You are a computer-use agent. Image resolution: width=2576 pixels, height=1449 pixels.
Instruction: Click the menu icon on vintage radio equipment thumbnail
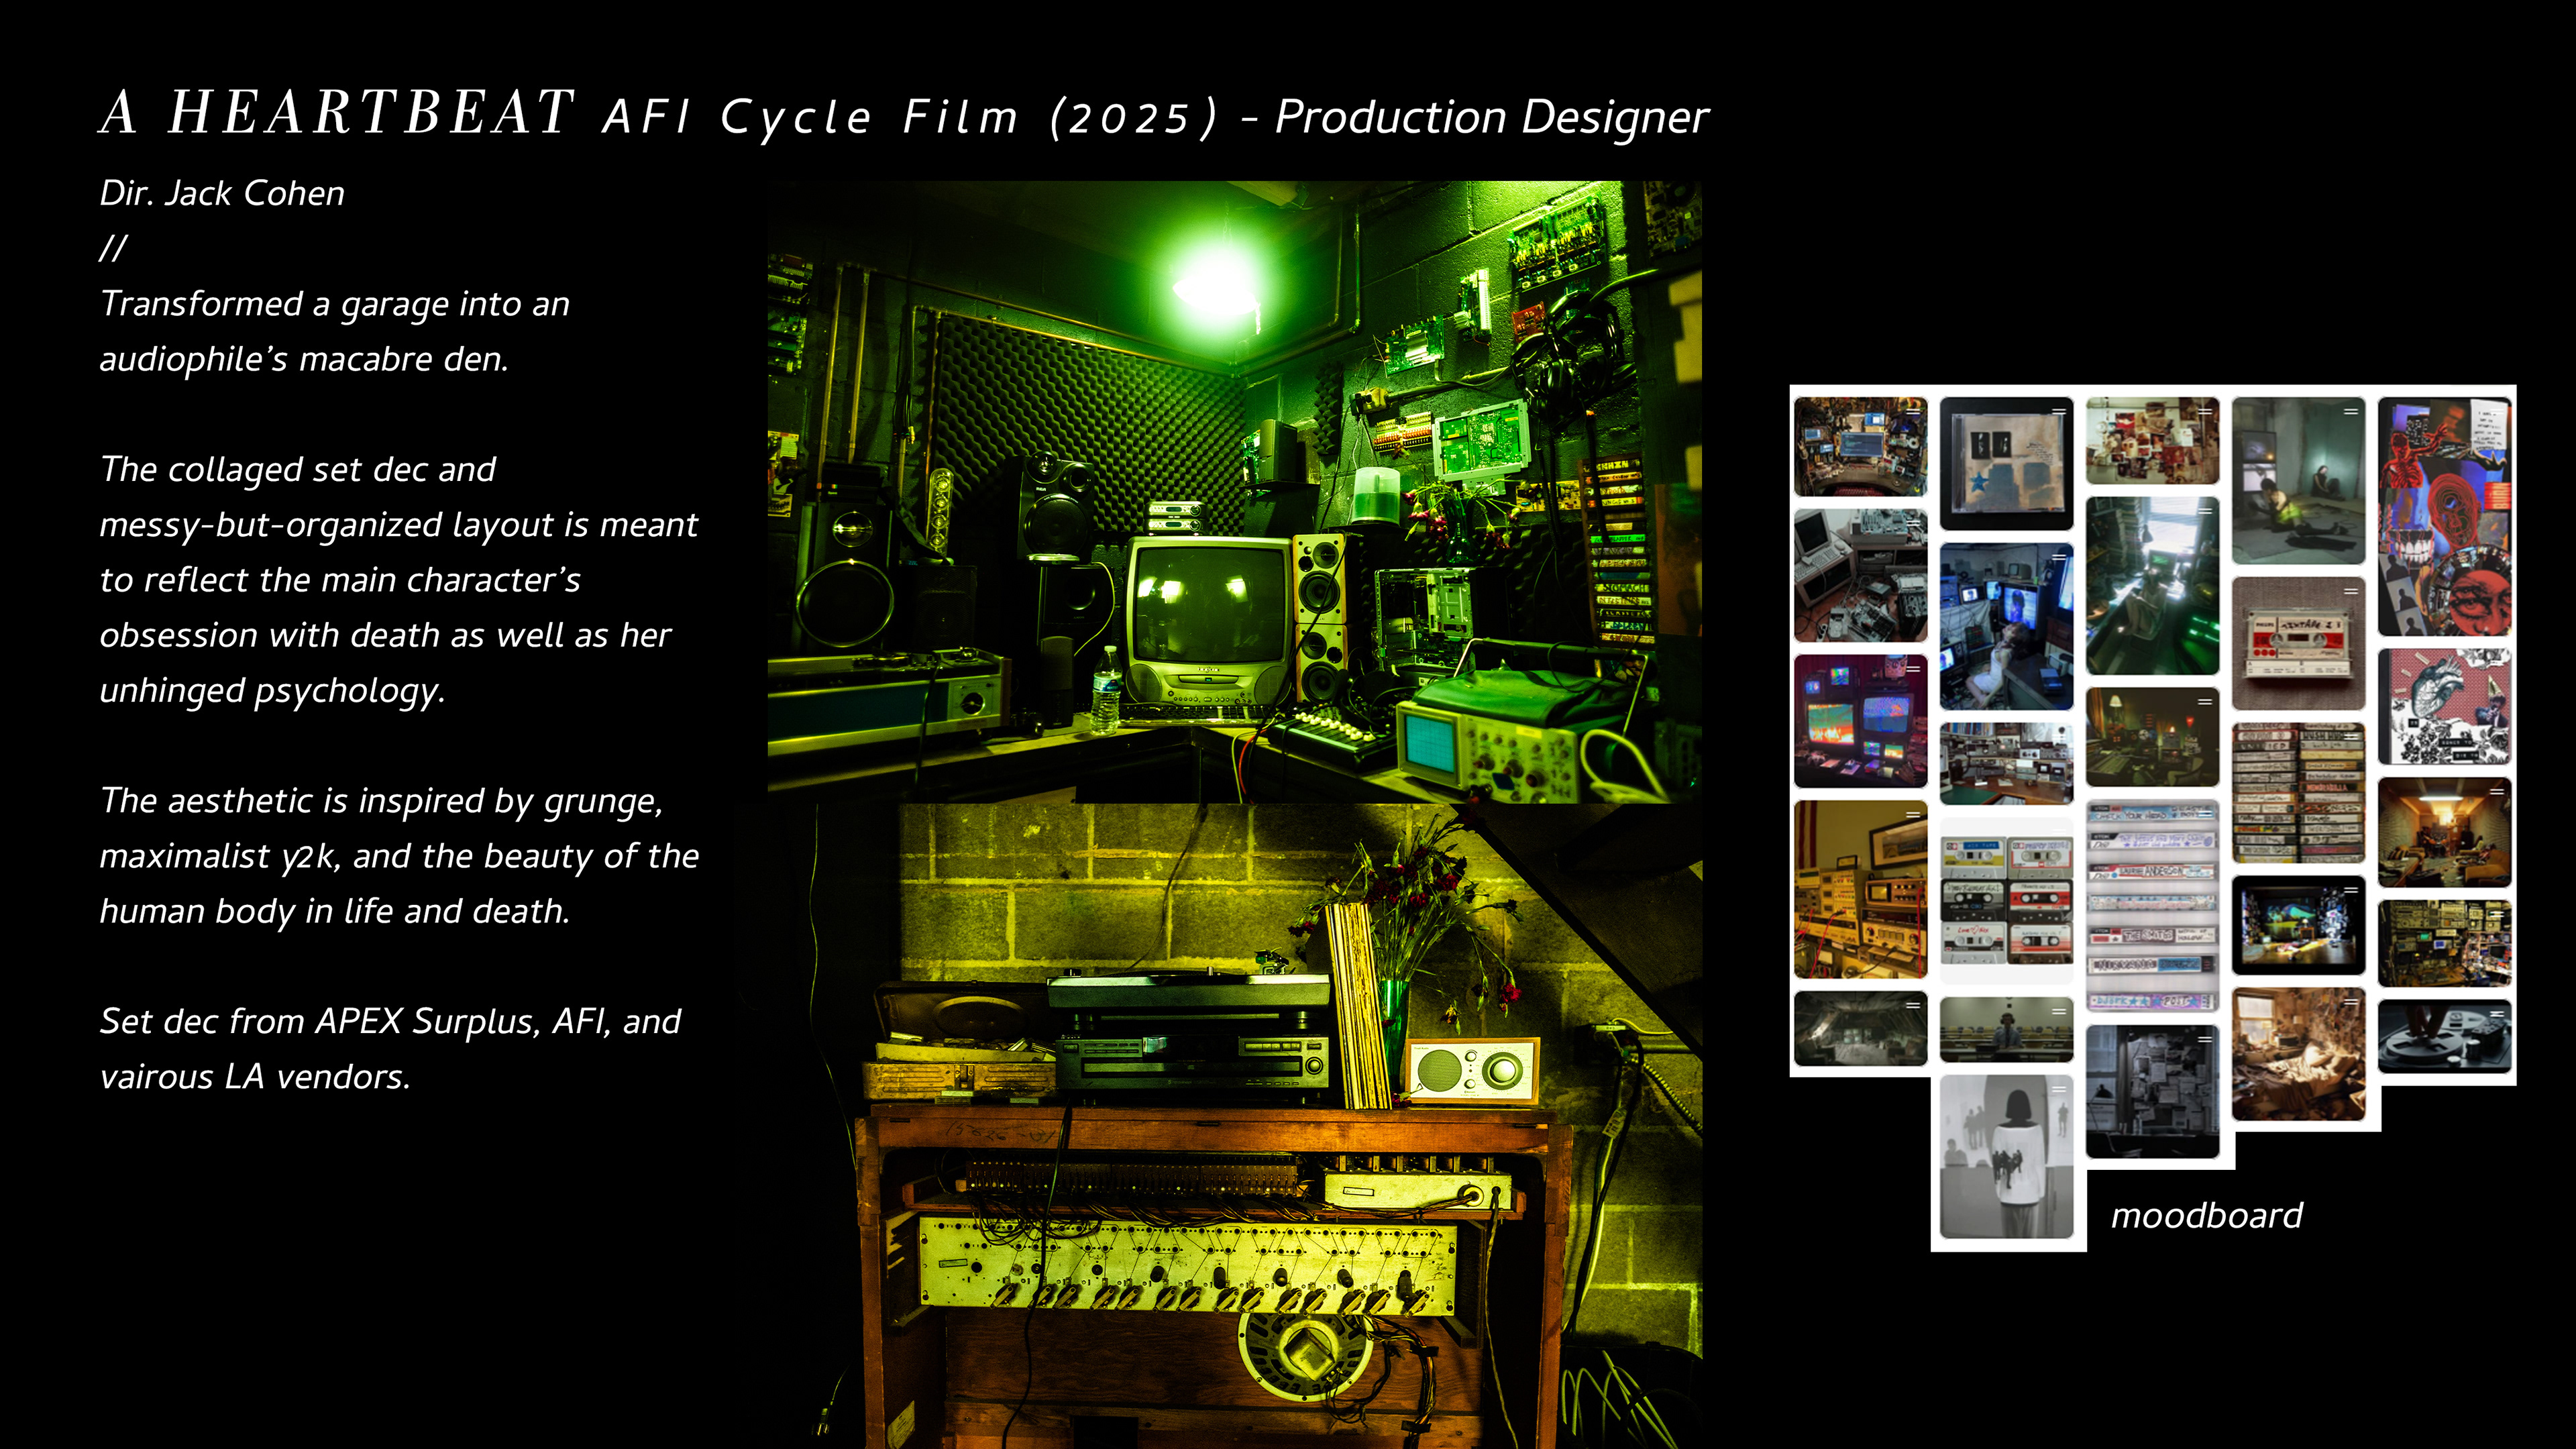tap(1912, 815)
